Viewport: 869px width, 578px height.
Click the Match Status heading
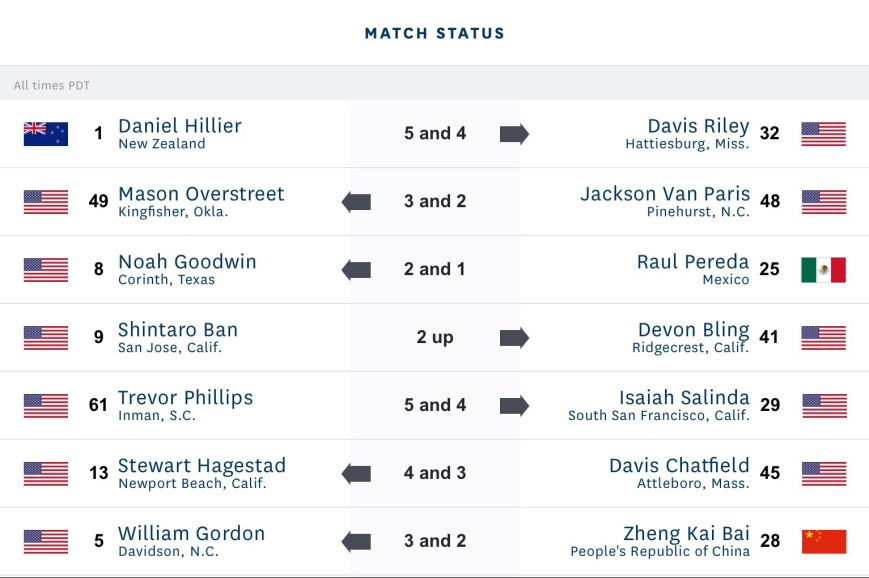point(434,34)
